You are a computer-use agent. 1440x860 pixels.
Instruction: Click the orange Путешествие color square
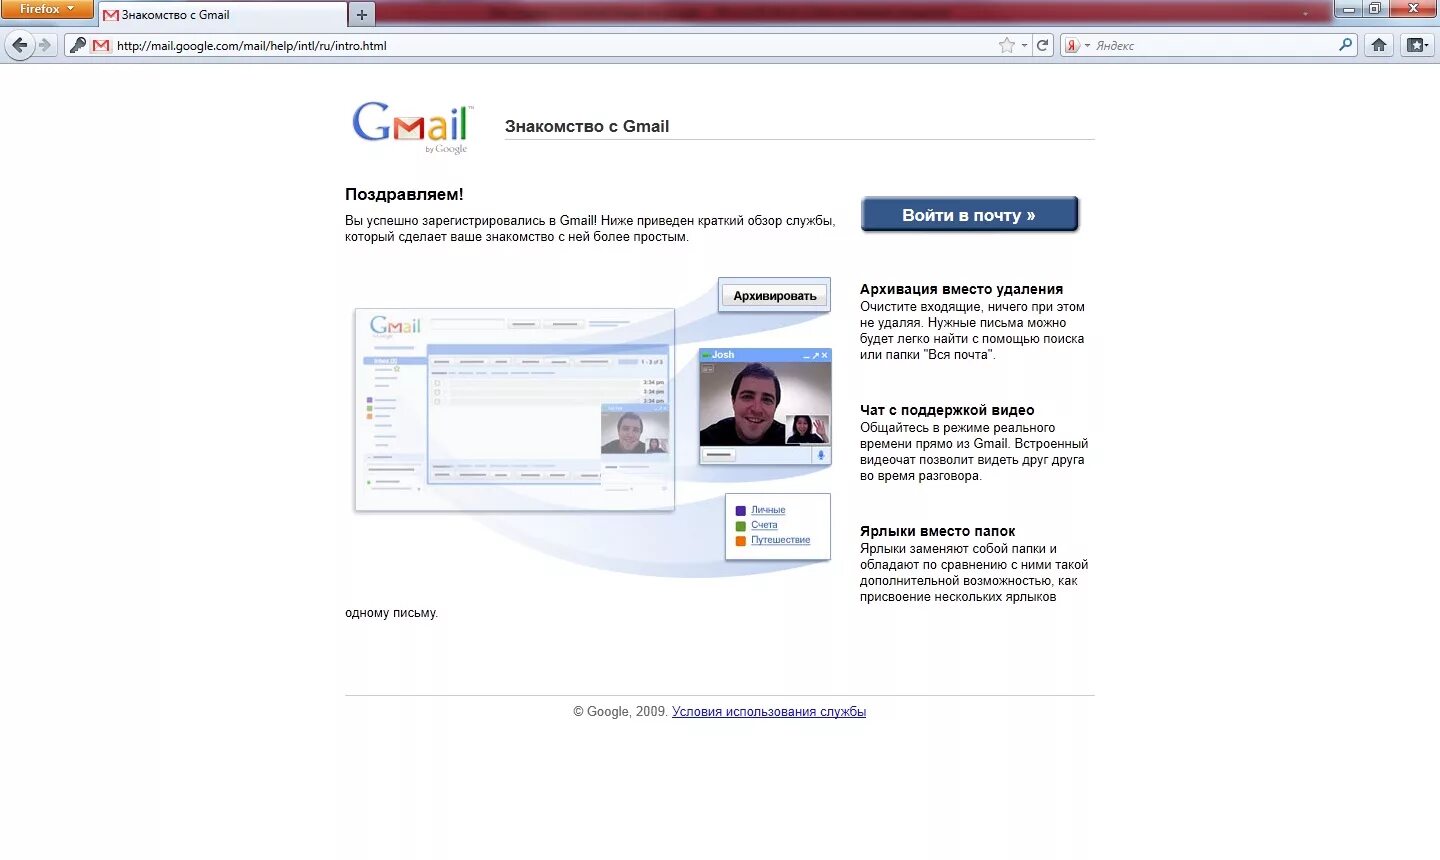point(741,541)
